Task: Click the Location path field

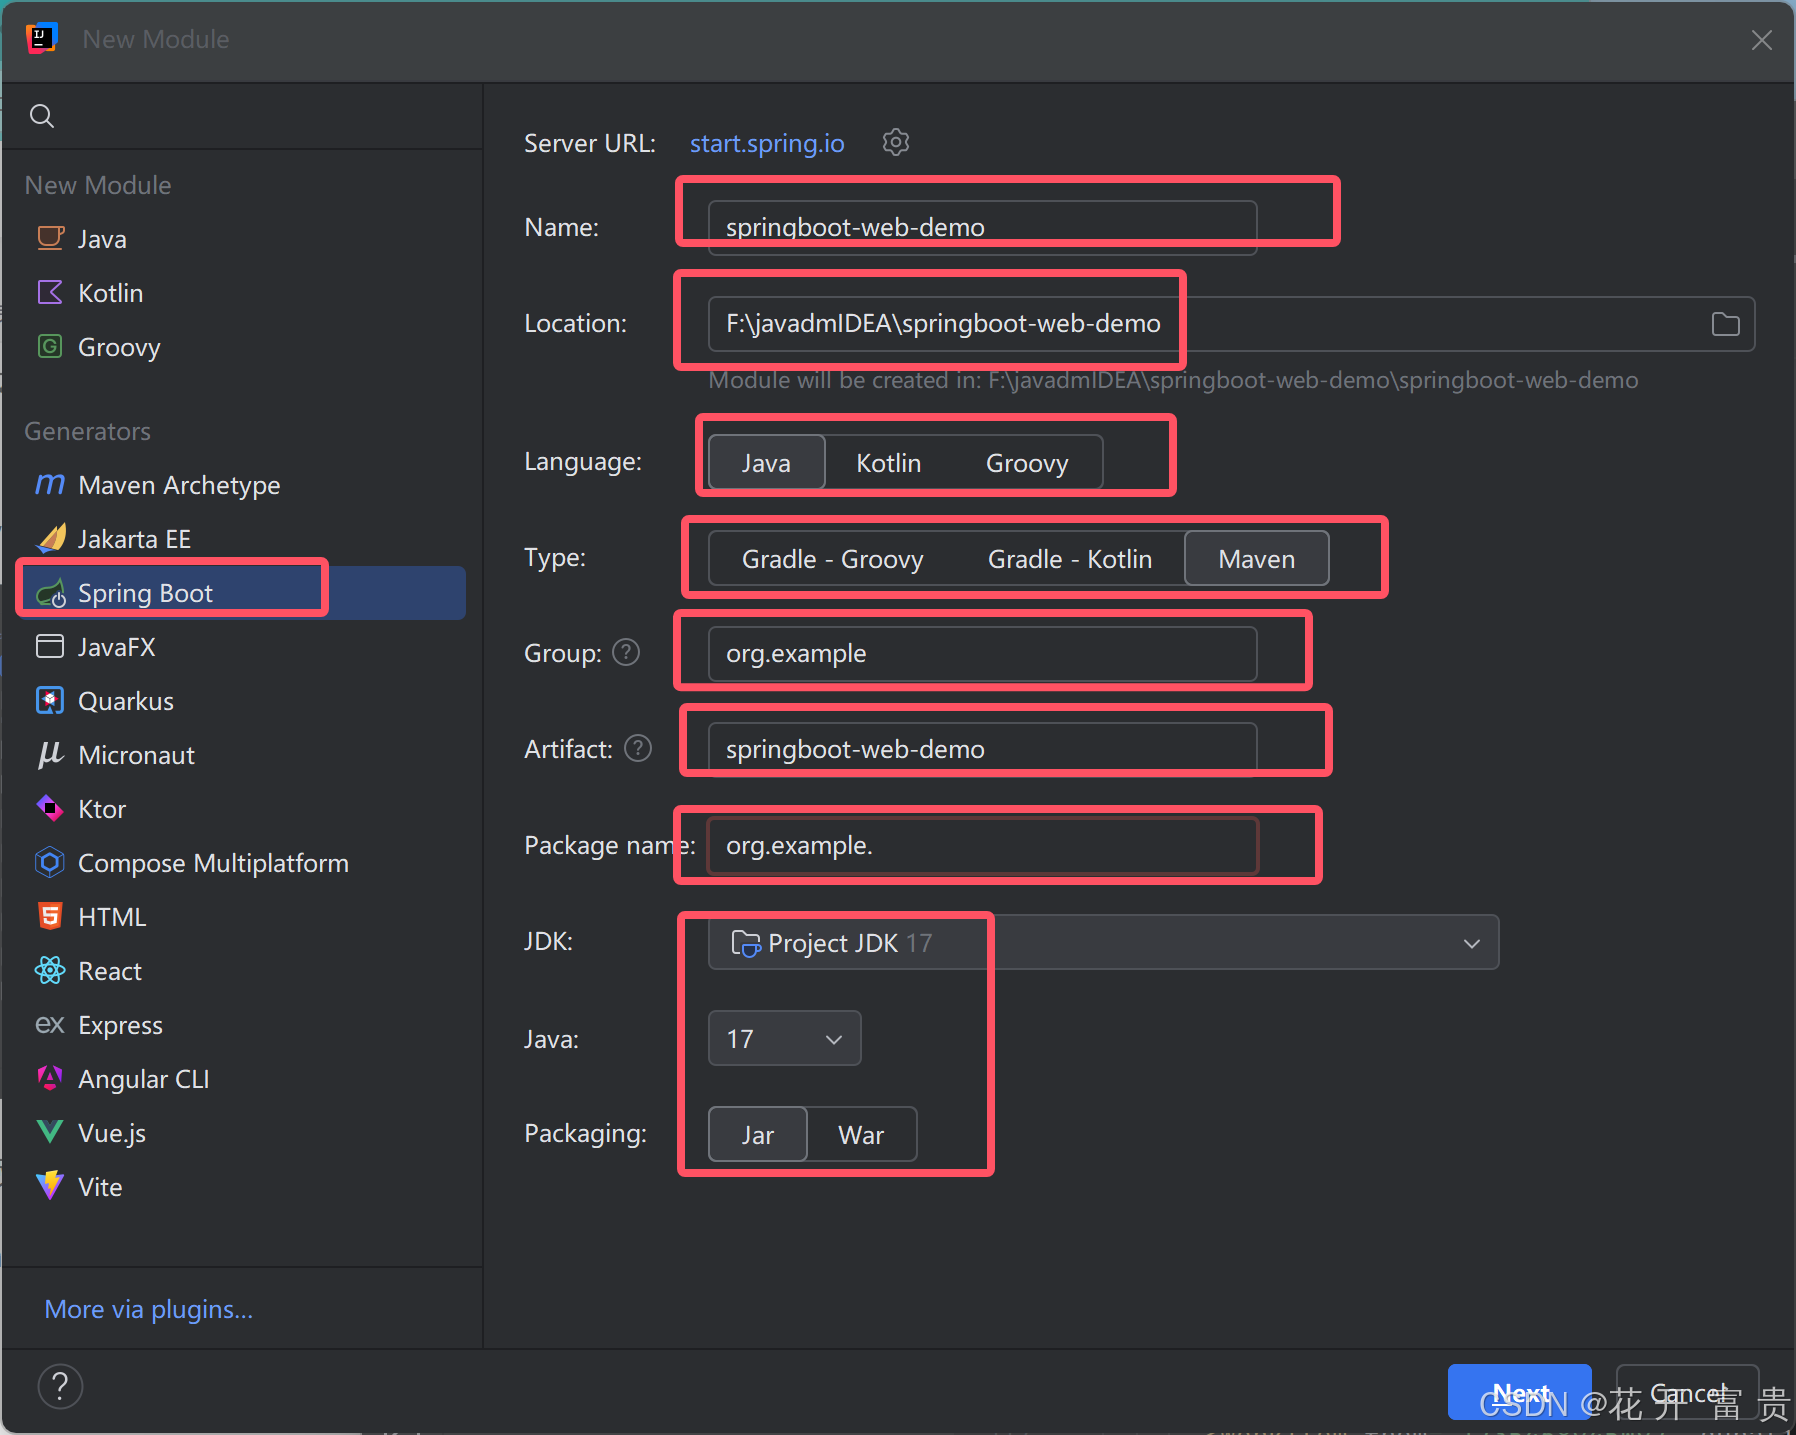Action: (x=1231, y=323)
